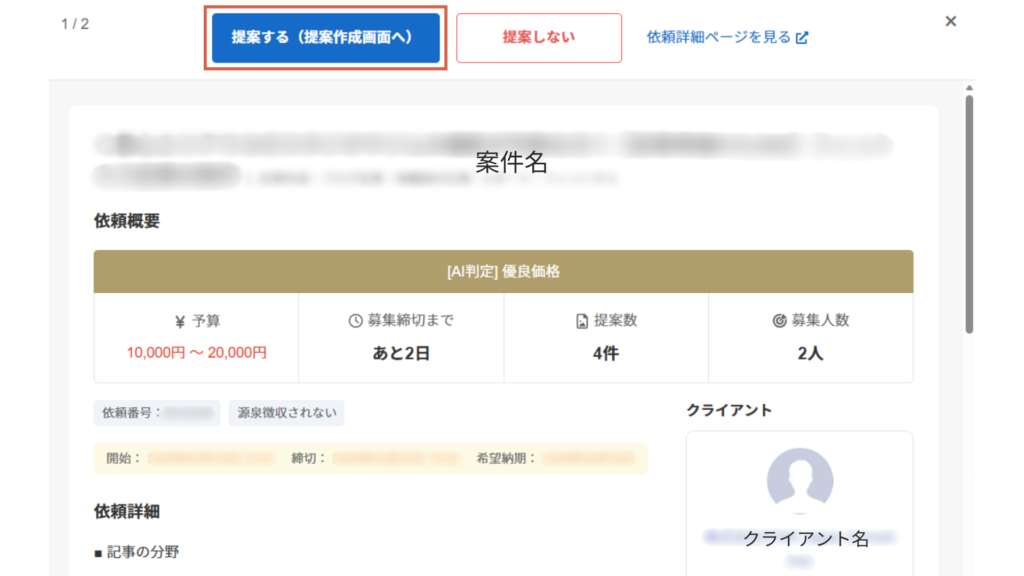Screen dimensions: 1024x576
Task: Select the client avatar image
Action: coord(799,481)
